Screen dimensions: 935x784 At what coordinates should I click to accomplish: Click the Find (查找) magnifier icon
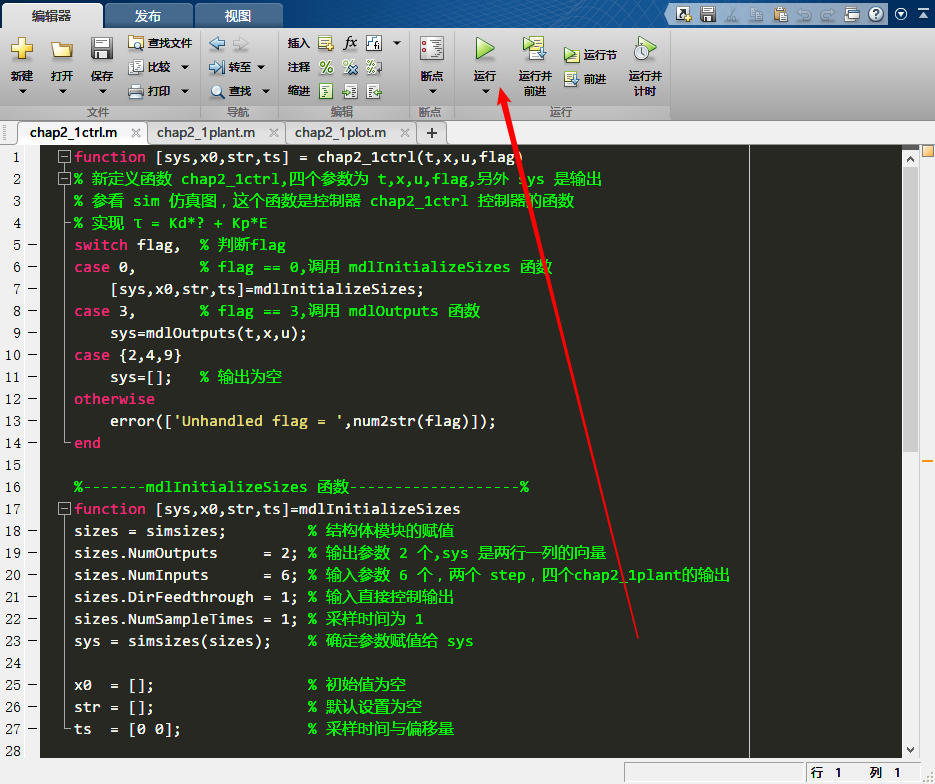pyautogui.click(x=217, y=91)
